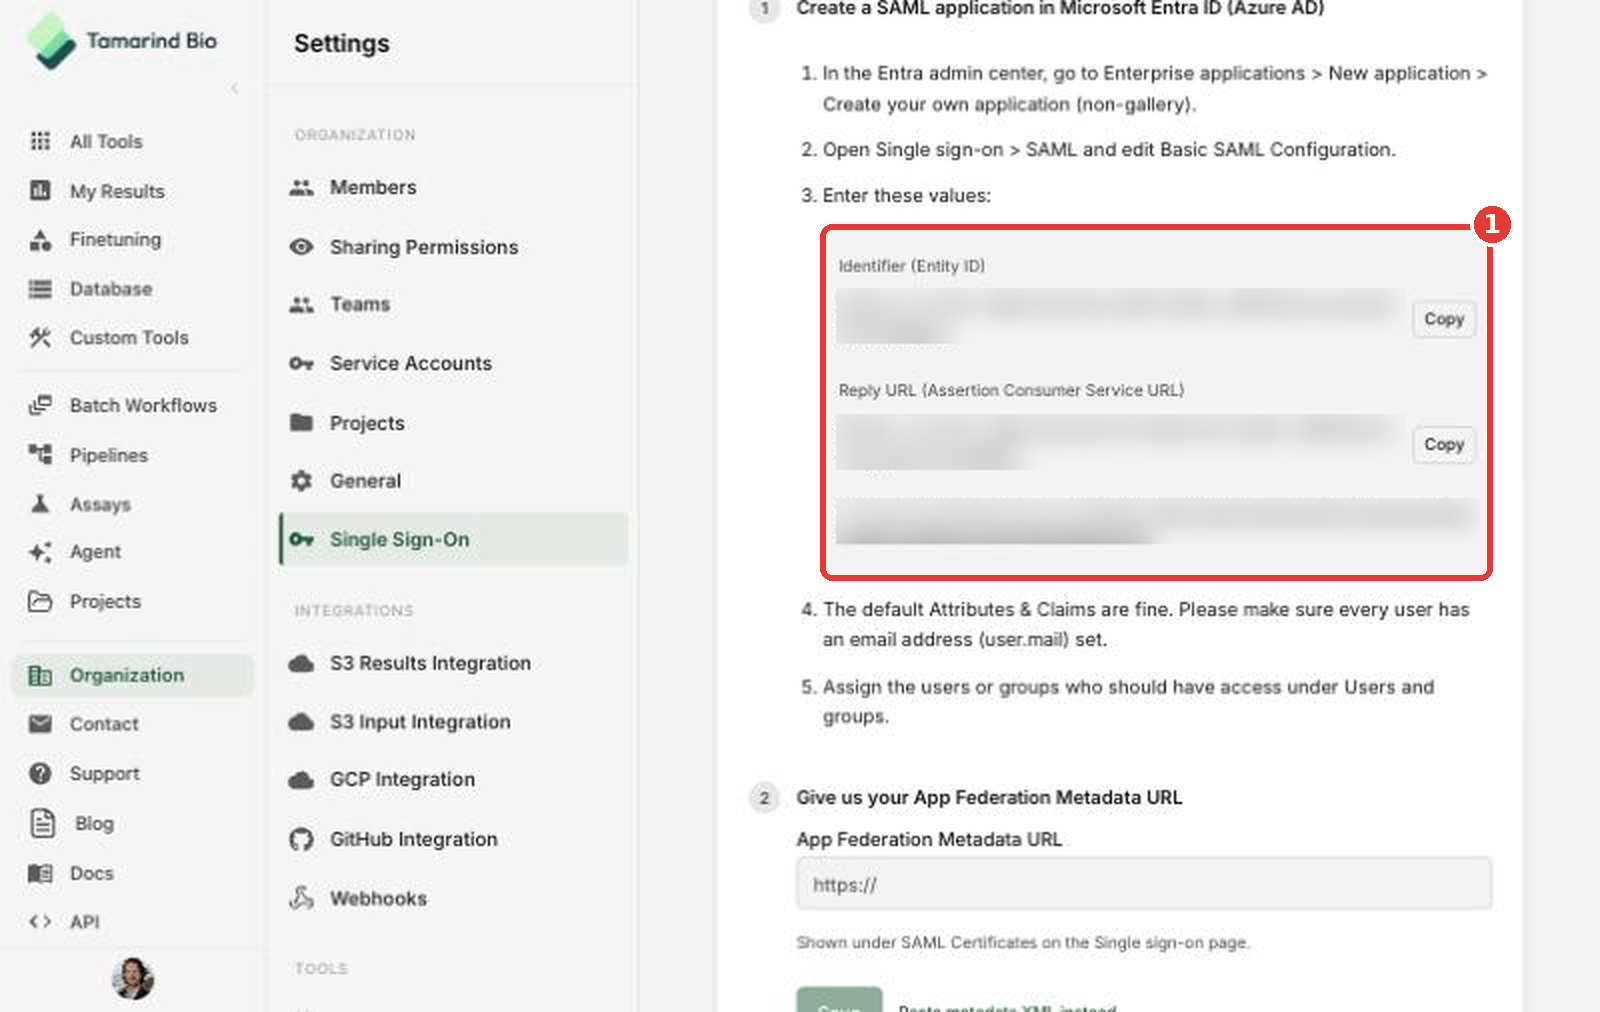Click the Database label in sidebar
1600x1012 pixels.
111,289
